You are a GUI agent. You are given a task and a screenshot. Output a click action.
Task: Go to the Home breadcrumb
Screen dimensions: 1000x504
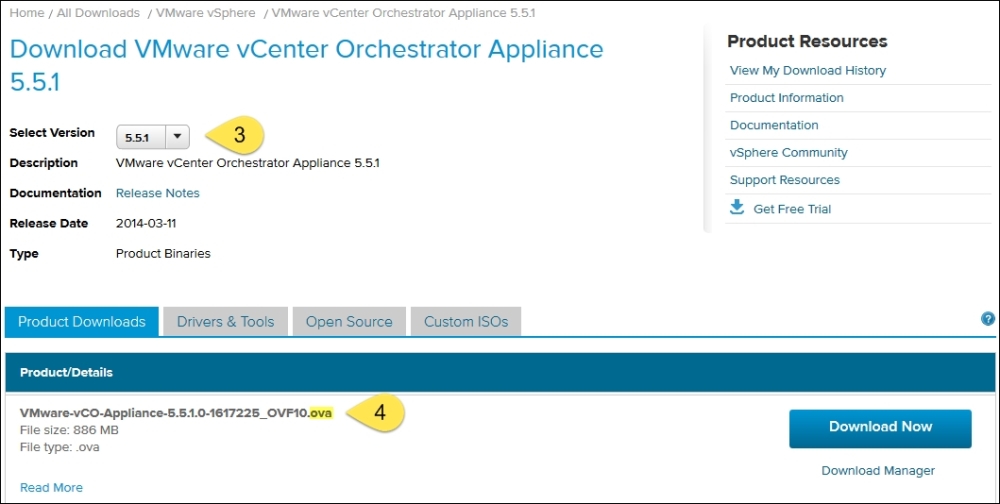[x=26, y=13]
